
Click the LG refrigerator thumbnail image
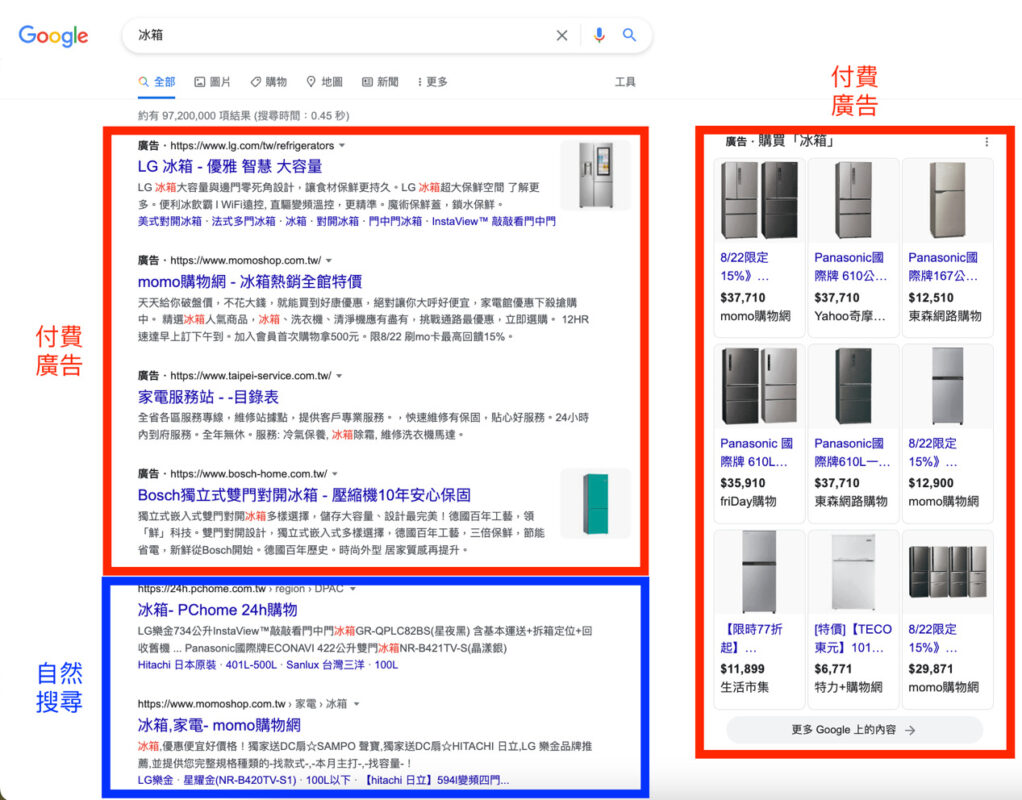point(596,175)
